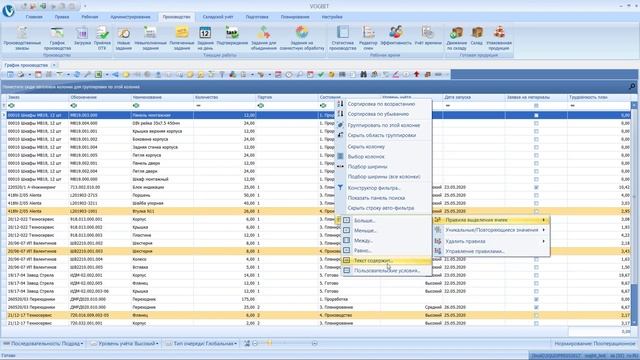Switch to Администрирование ribbon tab

tap(130, 17)
